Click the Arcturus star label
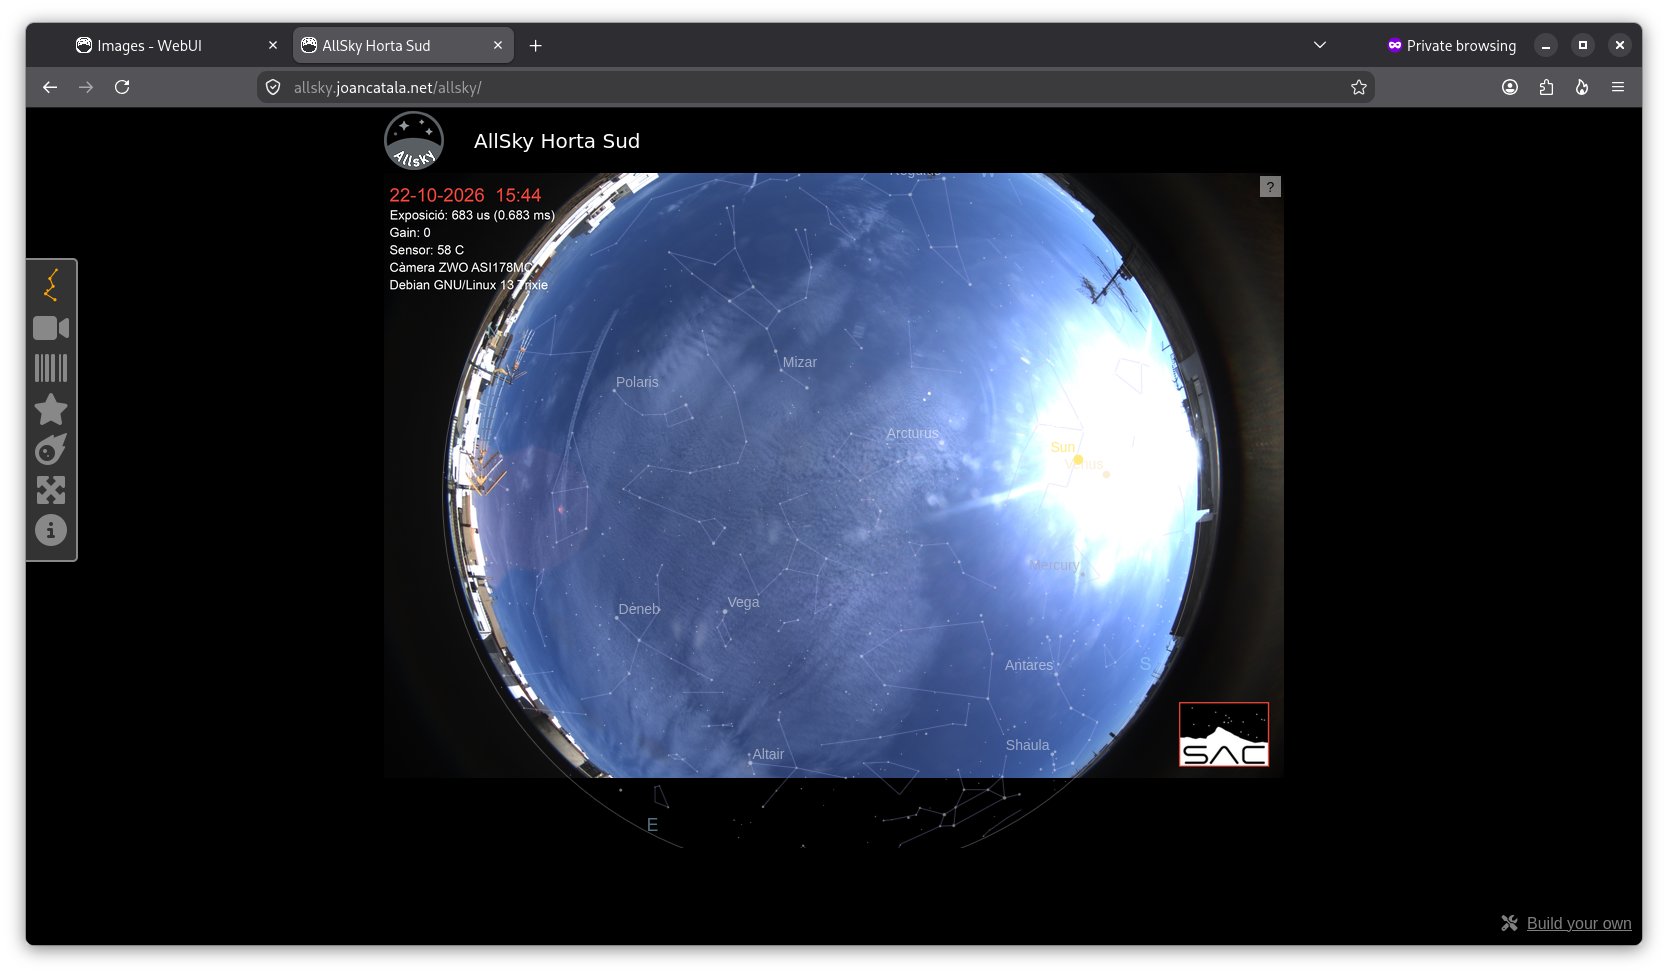 pyautogui.click(x=912, y=433)
